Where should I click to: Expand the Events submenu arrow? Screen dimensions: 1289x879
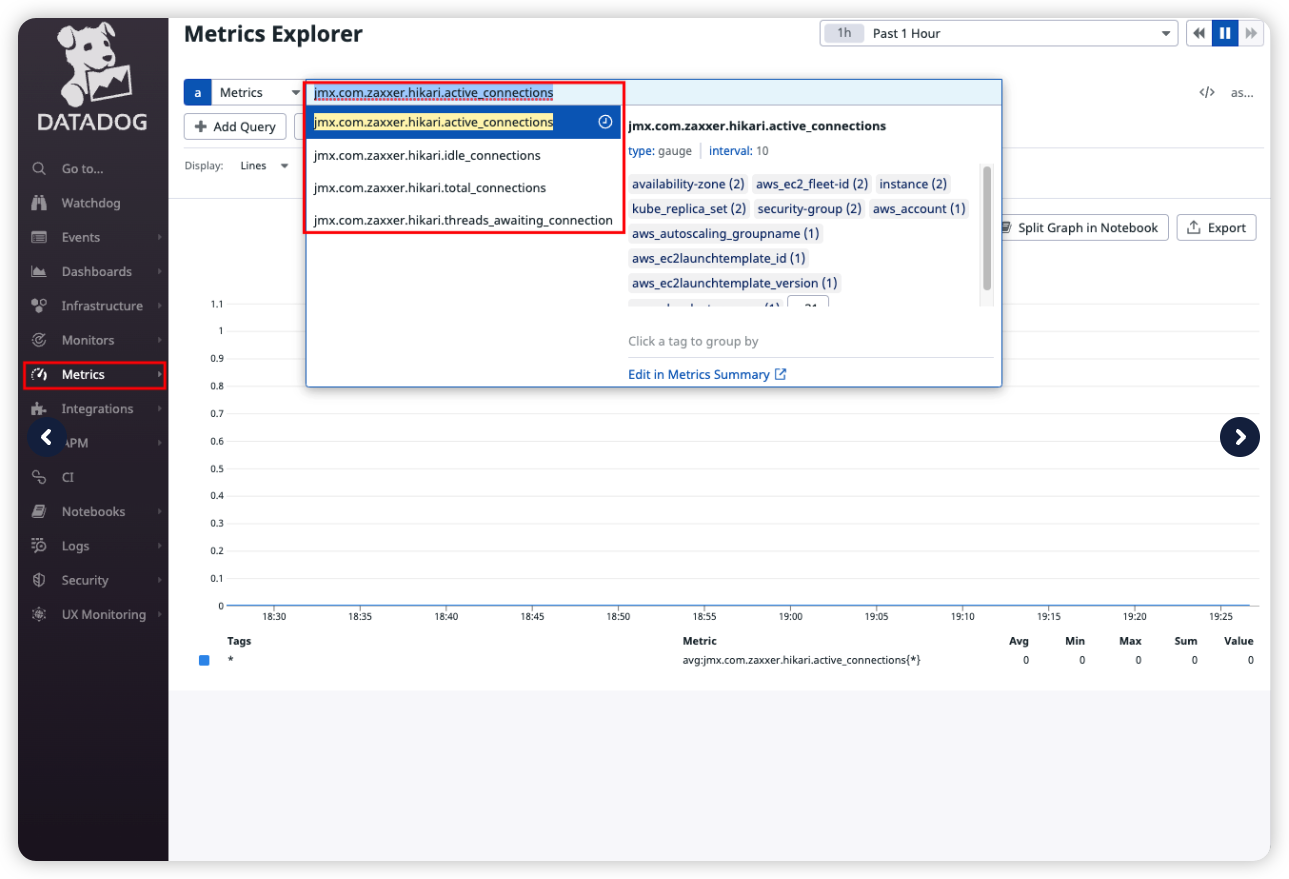point(159,237)
